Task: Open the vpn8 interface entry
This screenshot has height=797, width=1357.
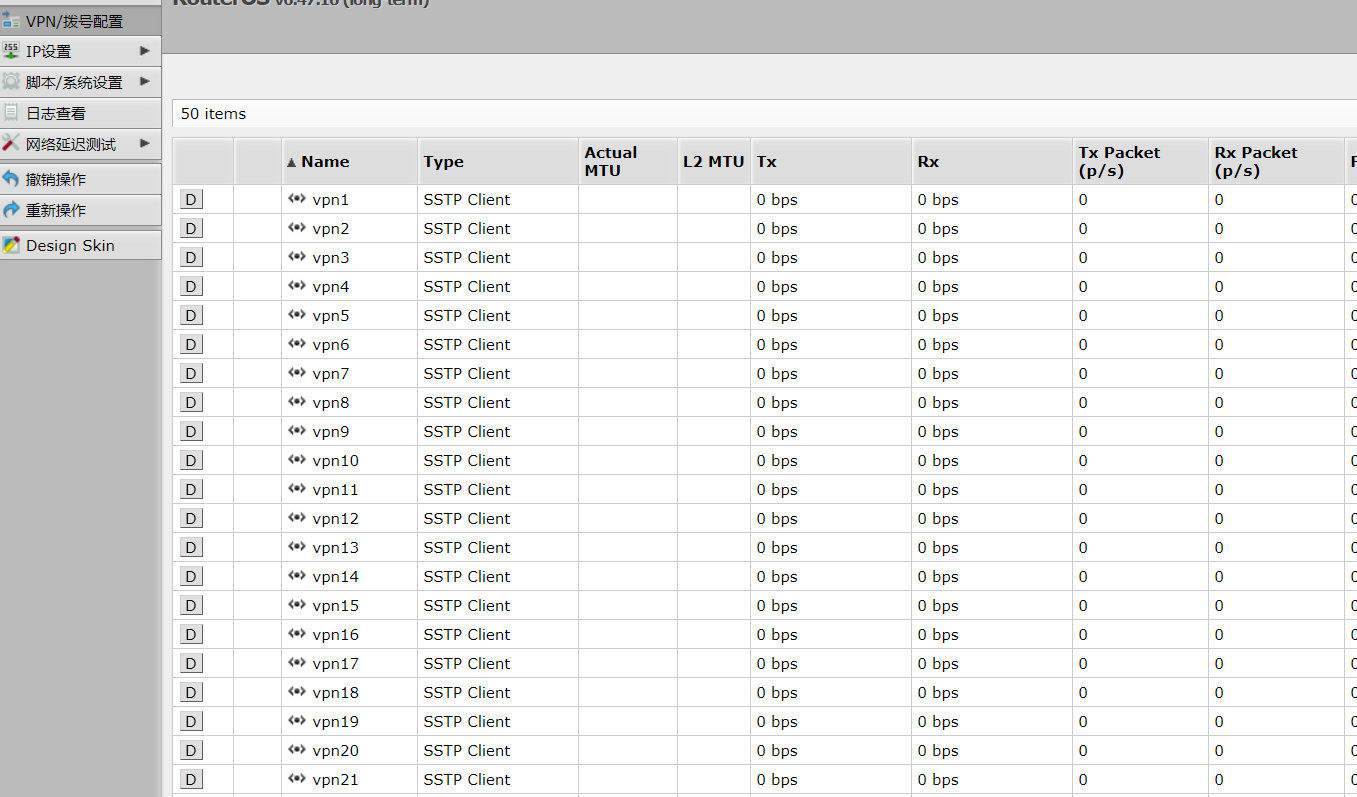Action: pyautogui.click(x=331, y=403)
